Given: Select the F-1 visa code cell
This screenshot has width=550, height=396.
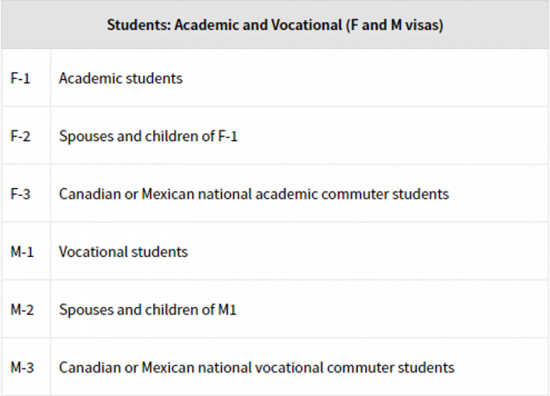Looking at the screenshot, I should coord(26,78).
